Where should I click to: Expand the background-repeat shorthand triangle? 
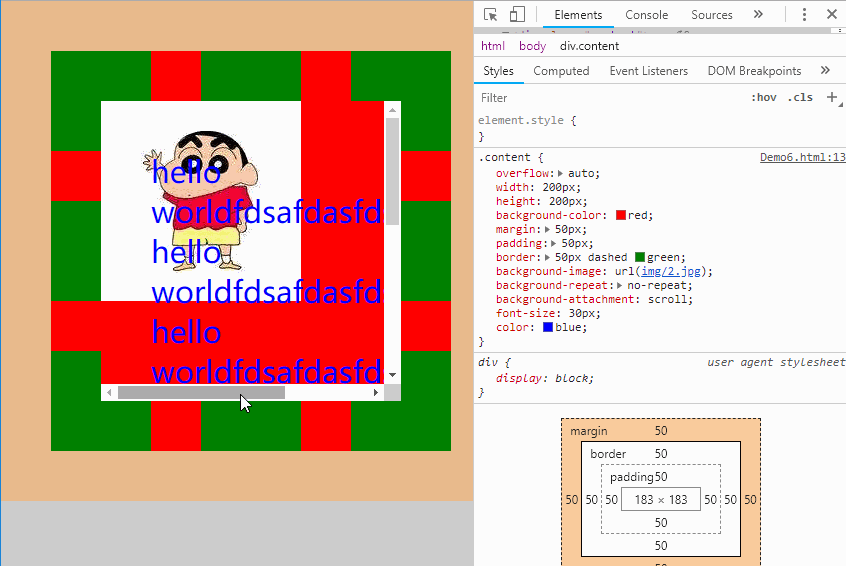coord(619,285)
